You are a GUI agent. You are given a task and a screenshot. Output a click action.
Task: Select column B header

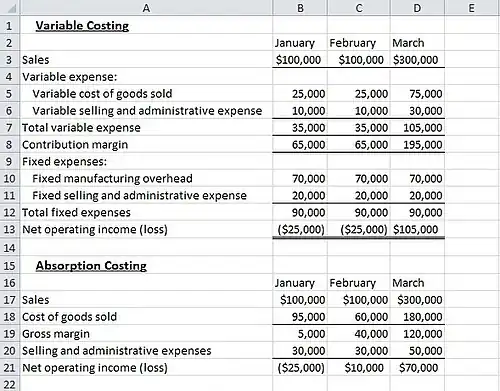pos(300,7)
